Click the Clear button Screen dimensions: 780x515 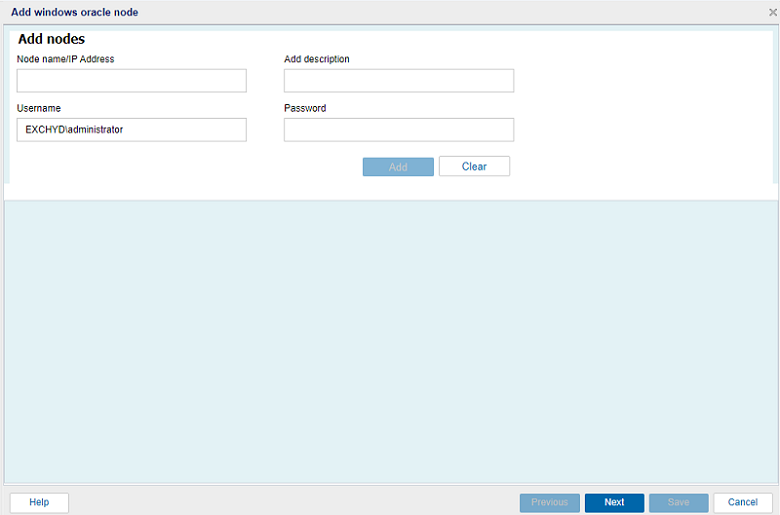474,166
